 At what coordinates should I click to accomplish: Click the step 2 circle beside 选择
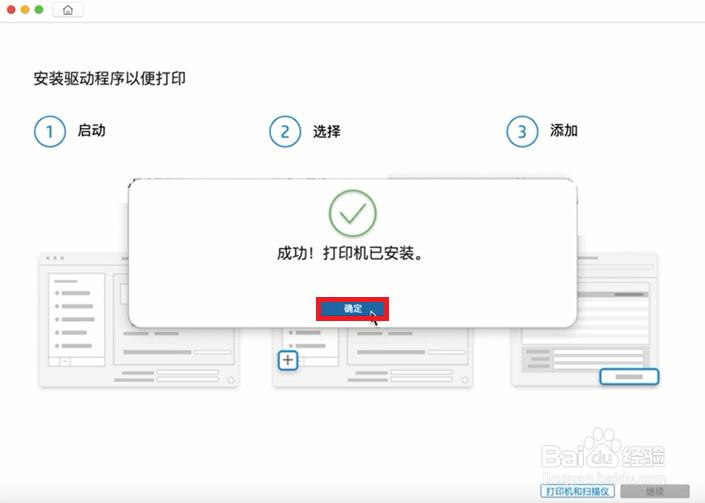285,131
